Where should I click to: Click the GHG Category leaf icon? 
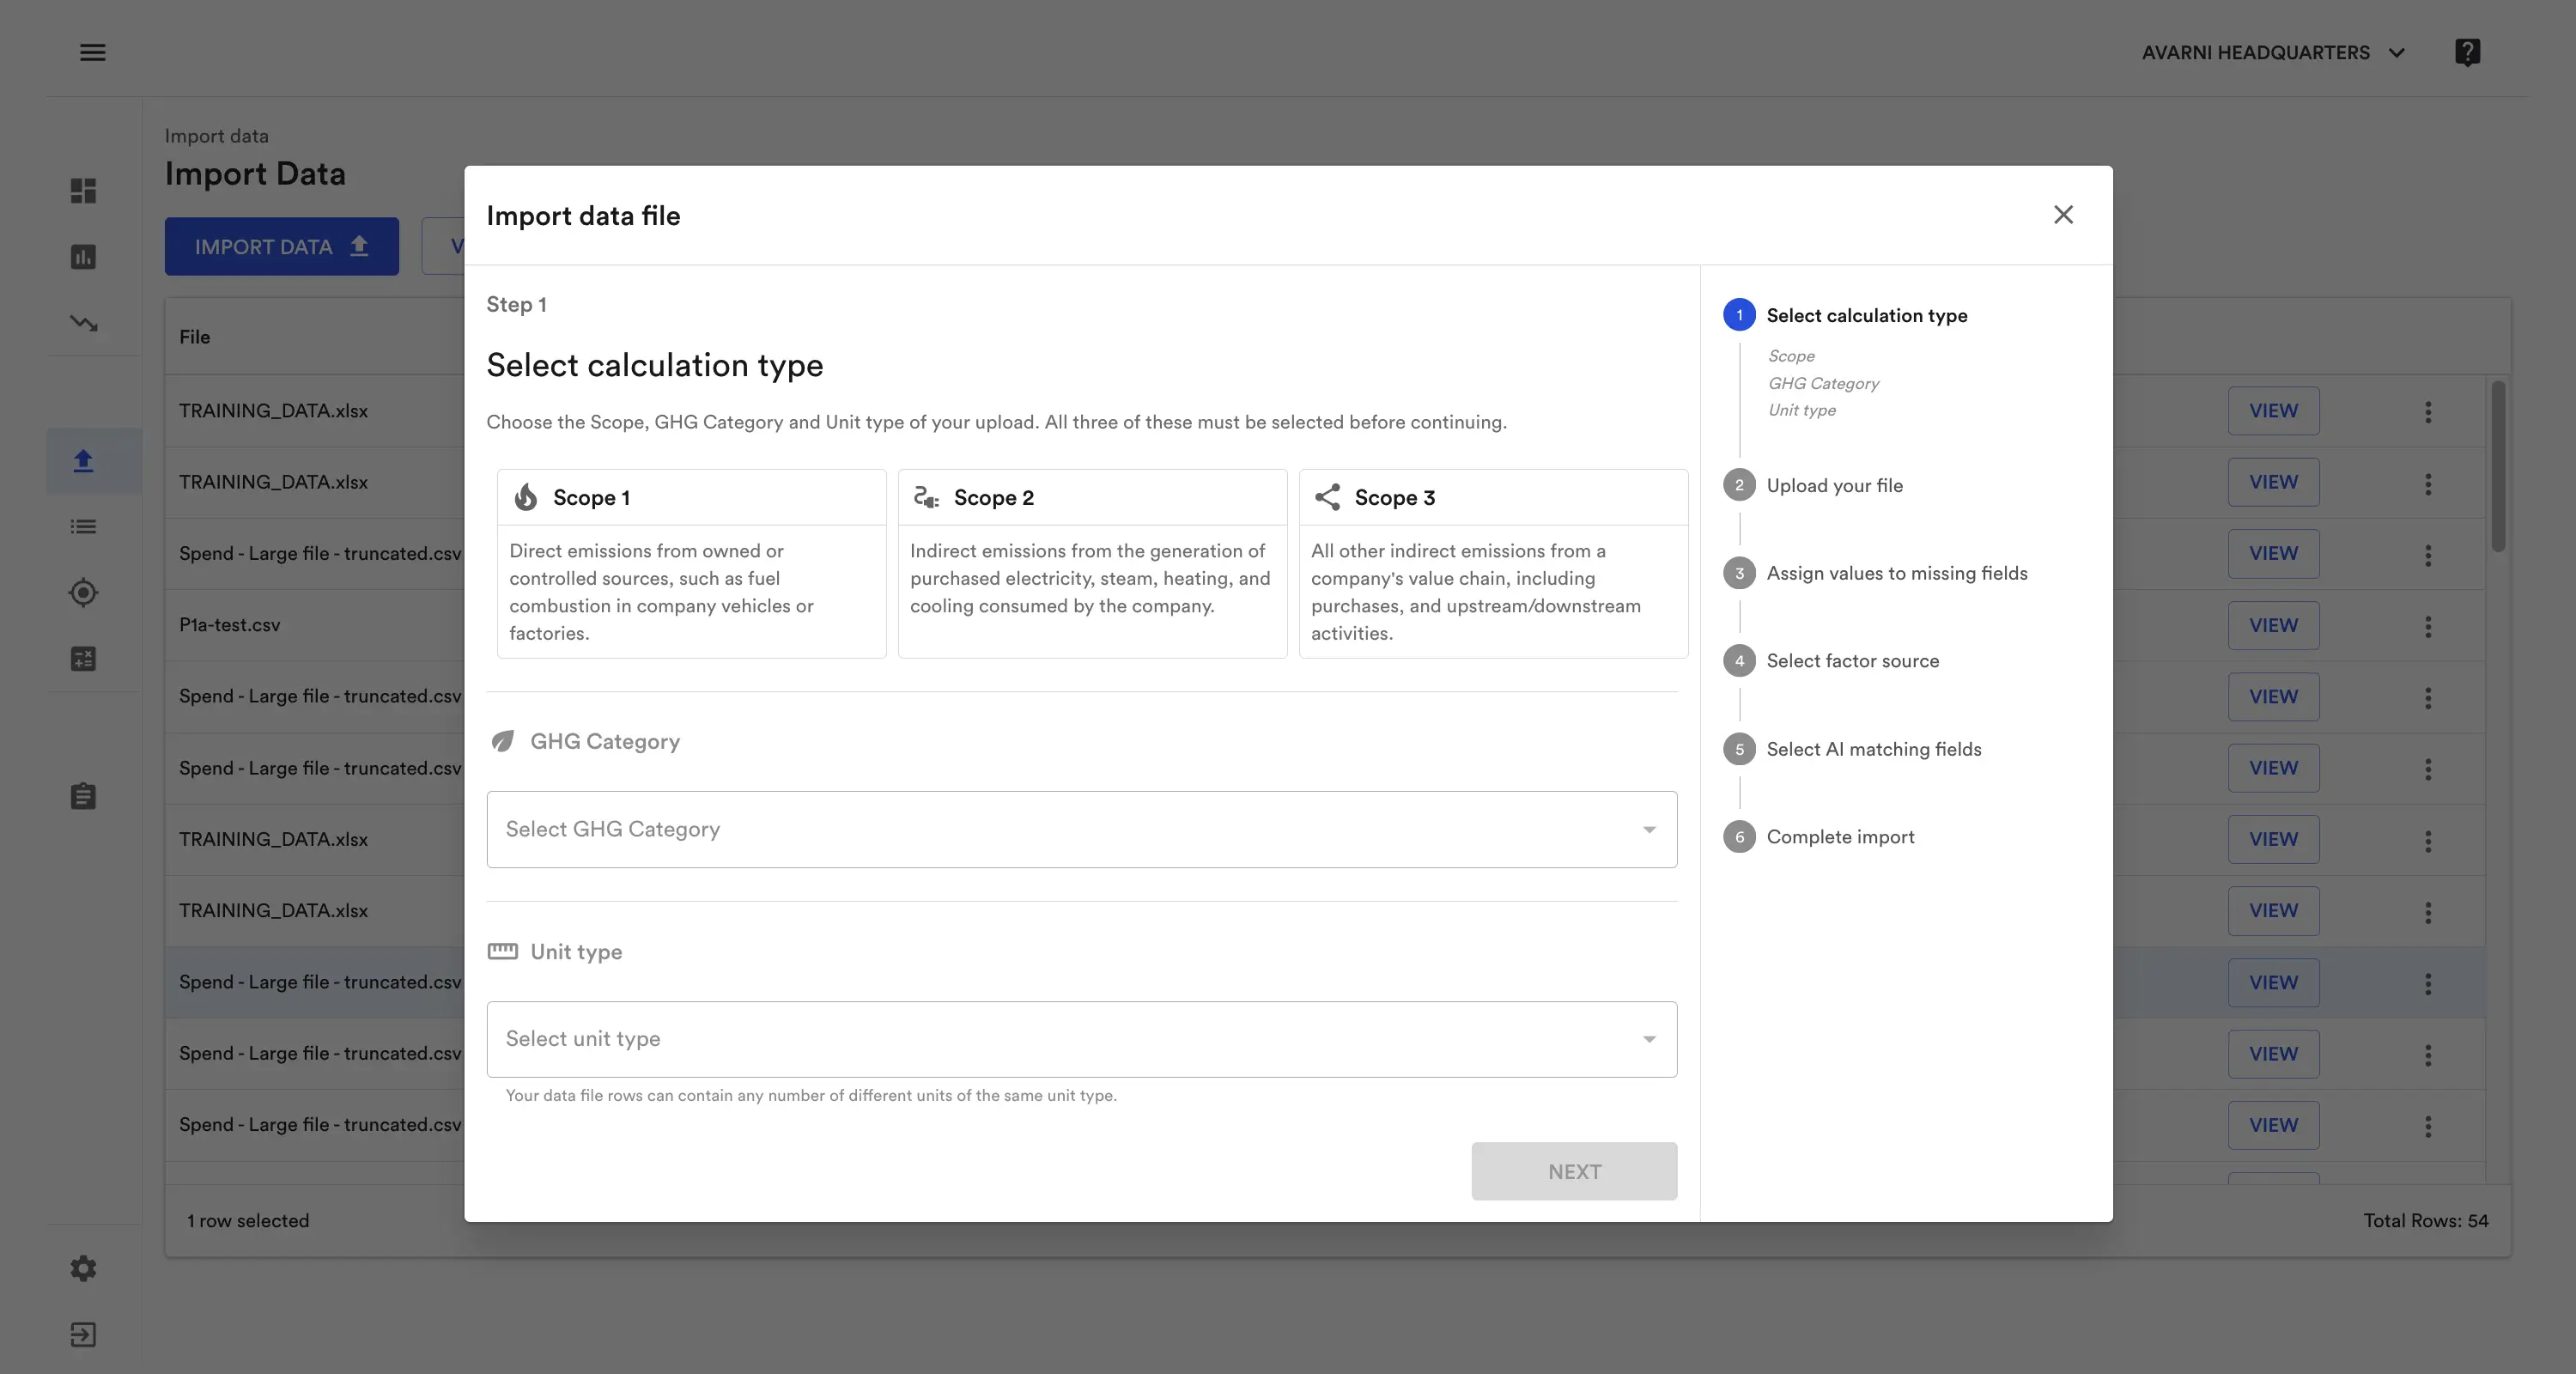coord(503,741)
